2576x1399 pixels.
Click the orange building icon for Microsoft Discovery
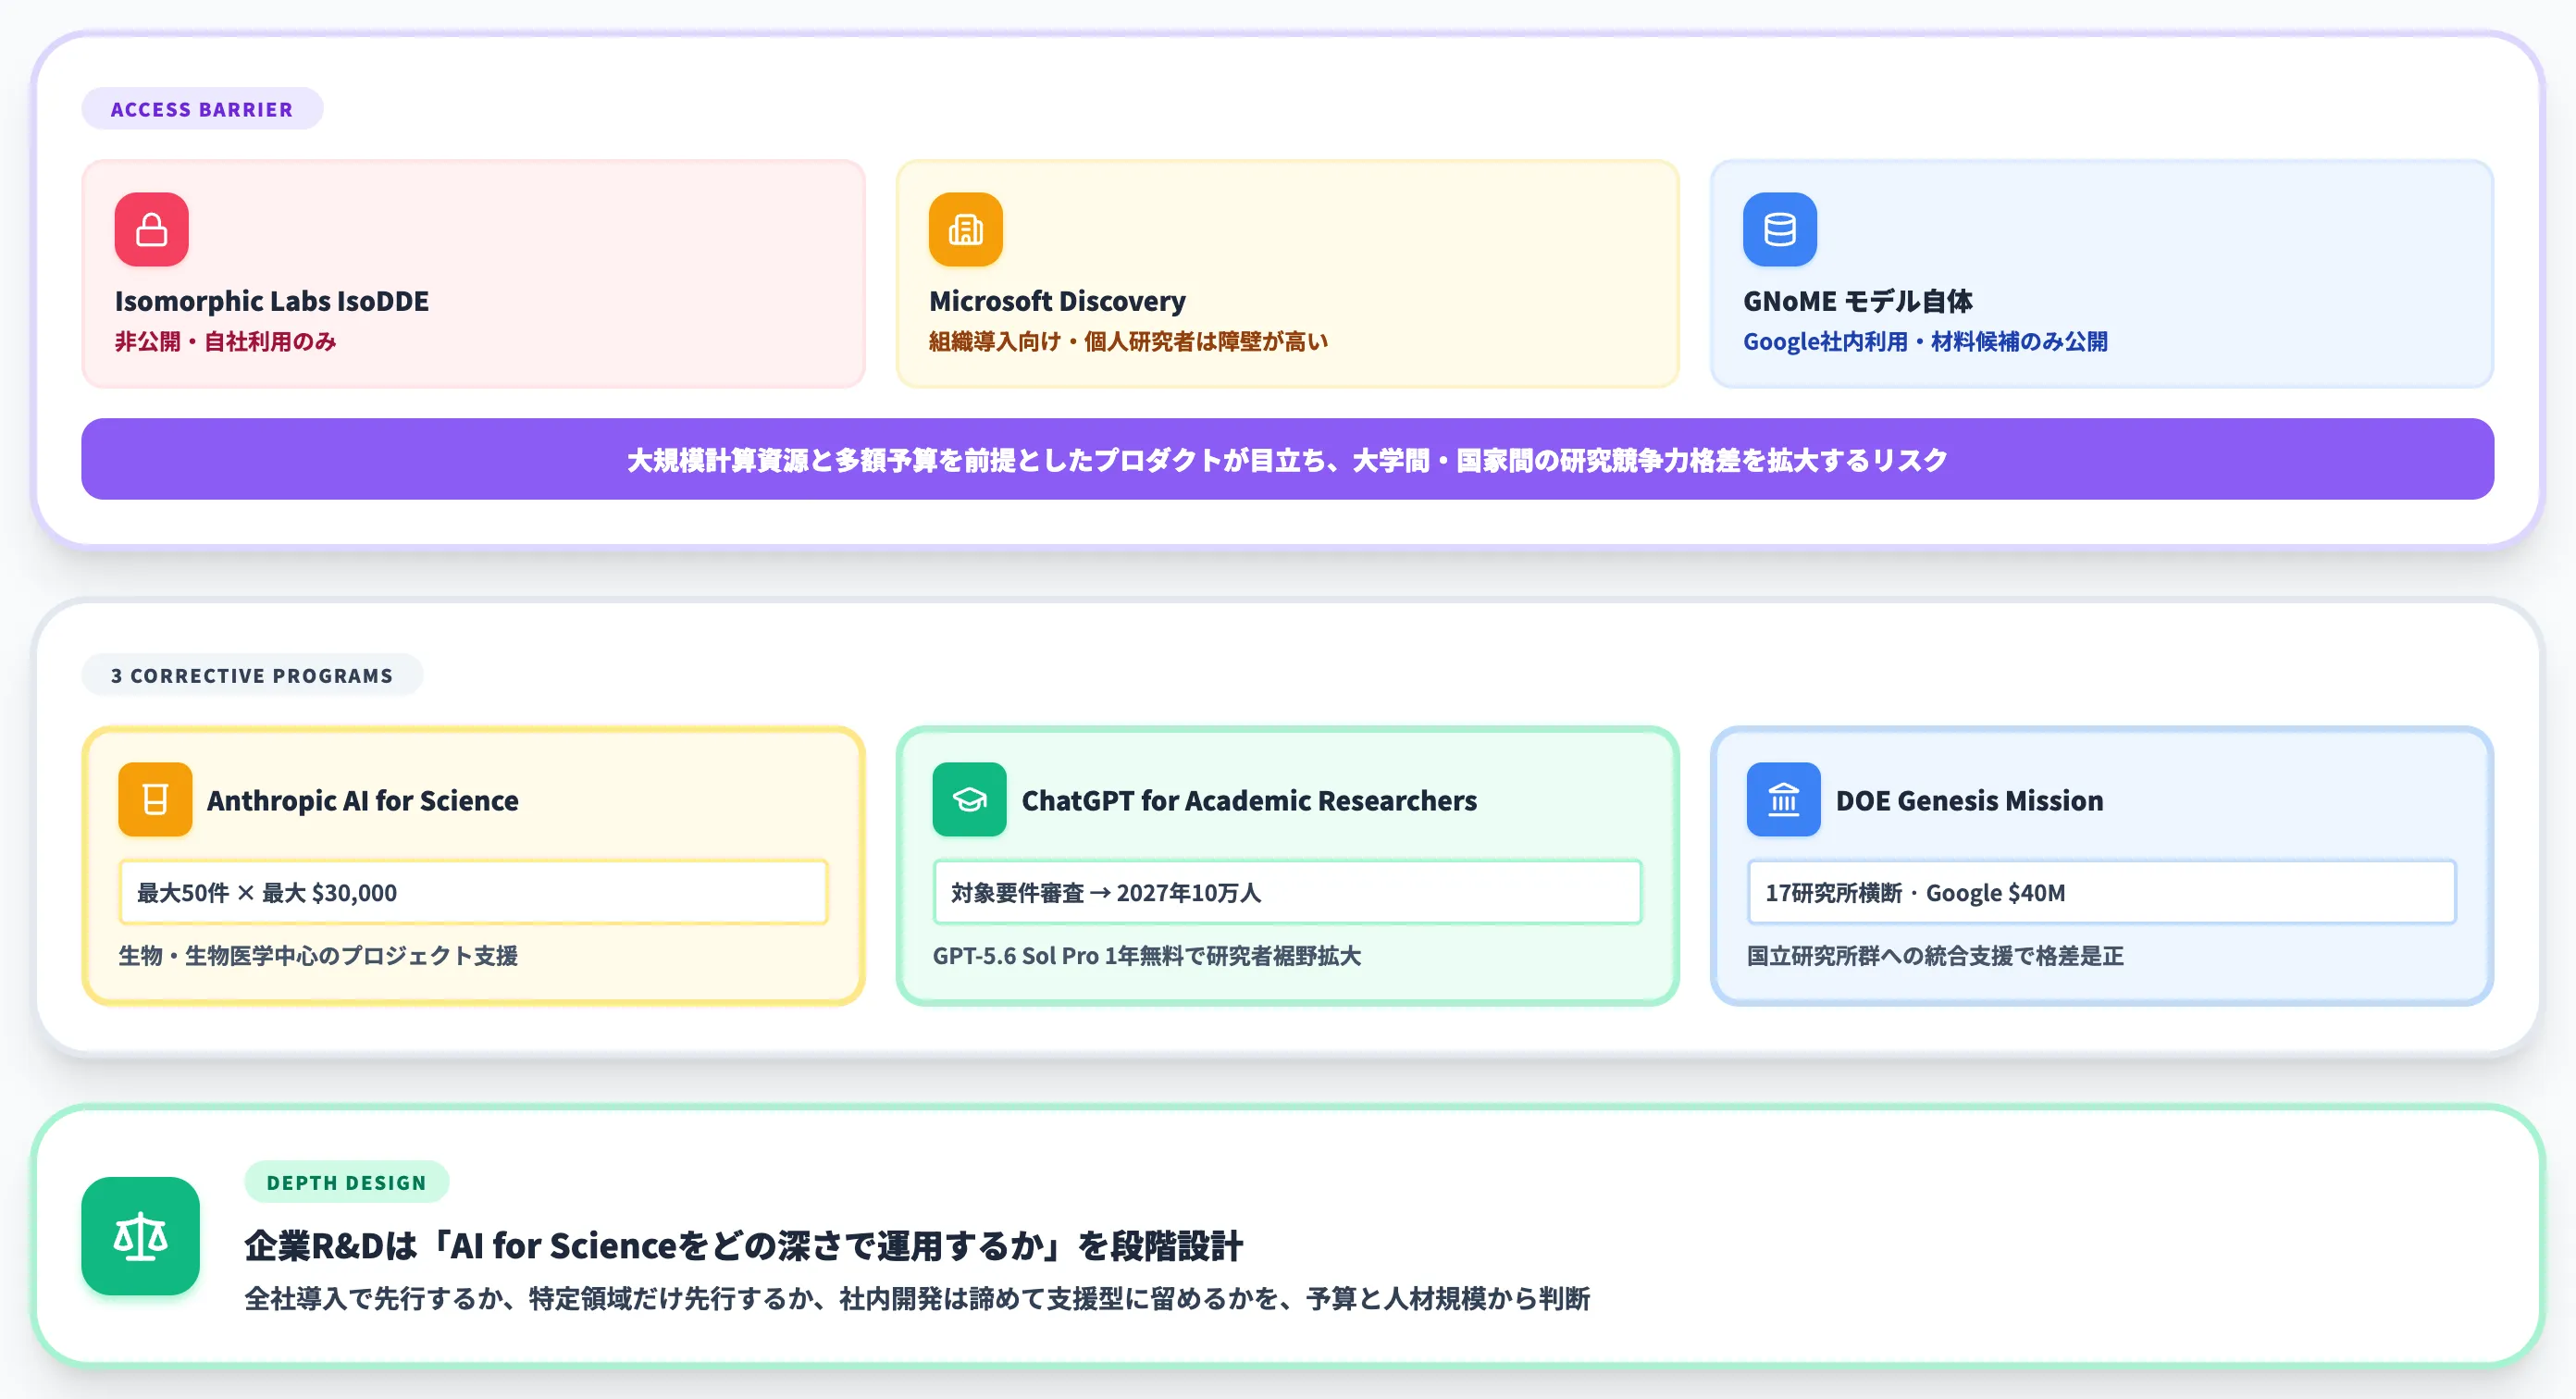point(965,229)
